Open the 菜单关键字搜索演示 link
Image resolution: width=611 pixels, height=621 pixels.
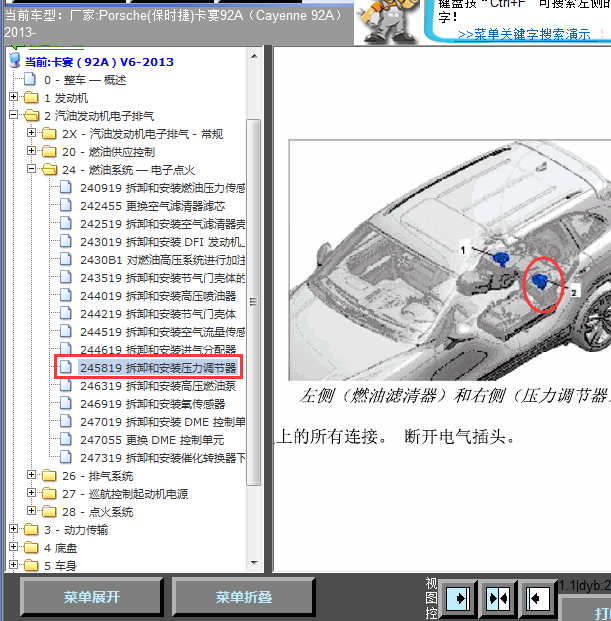524,34
